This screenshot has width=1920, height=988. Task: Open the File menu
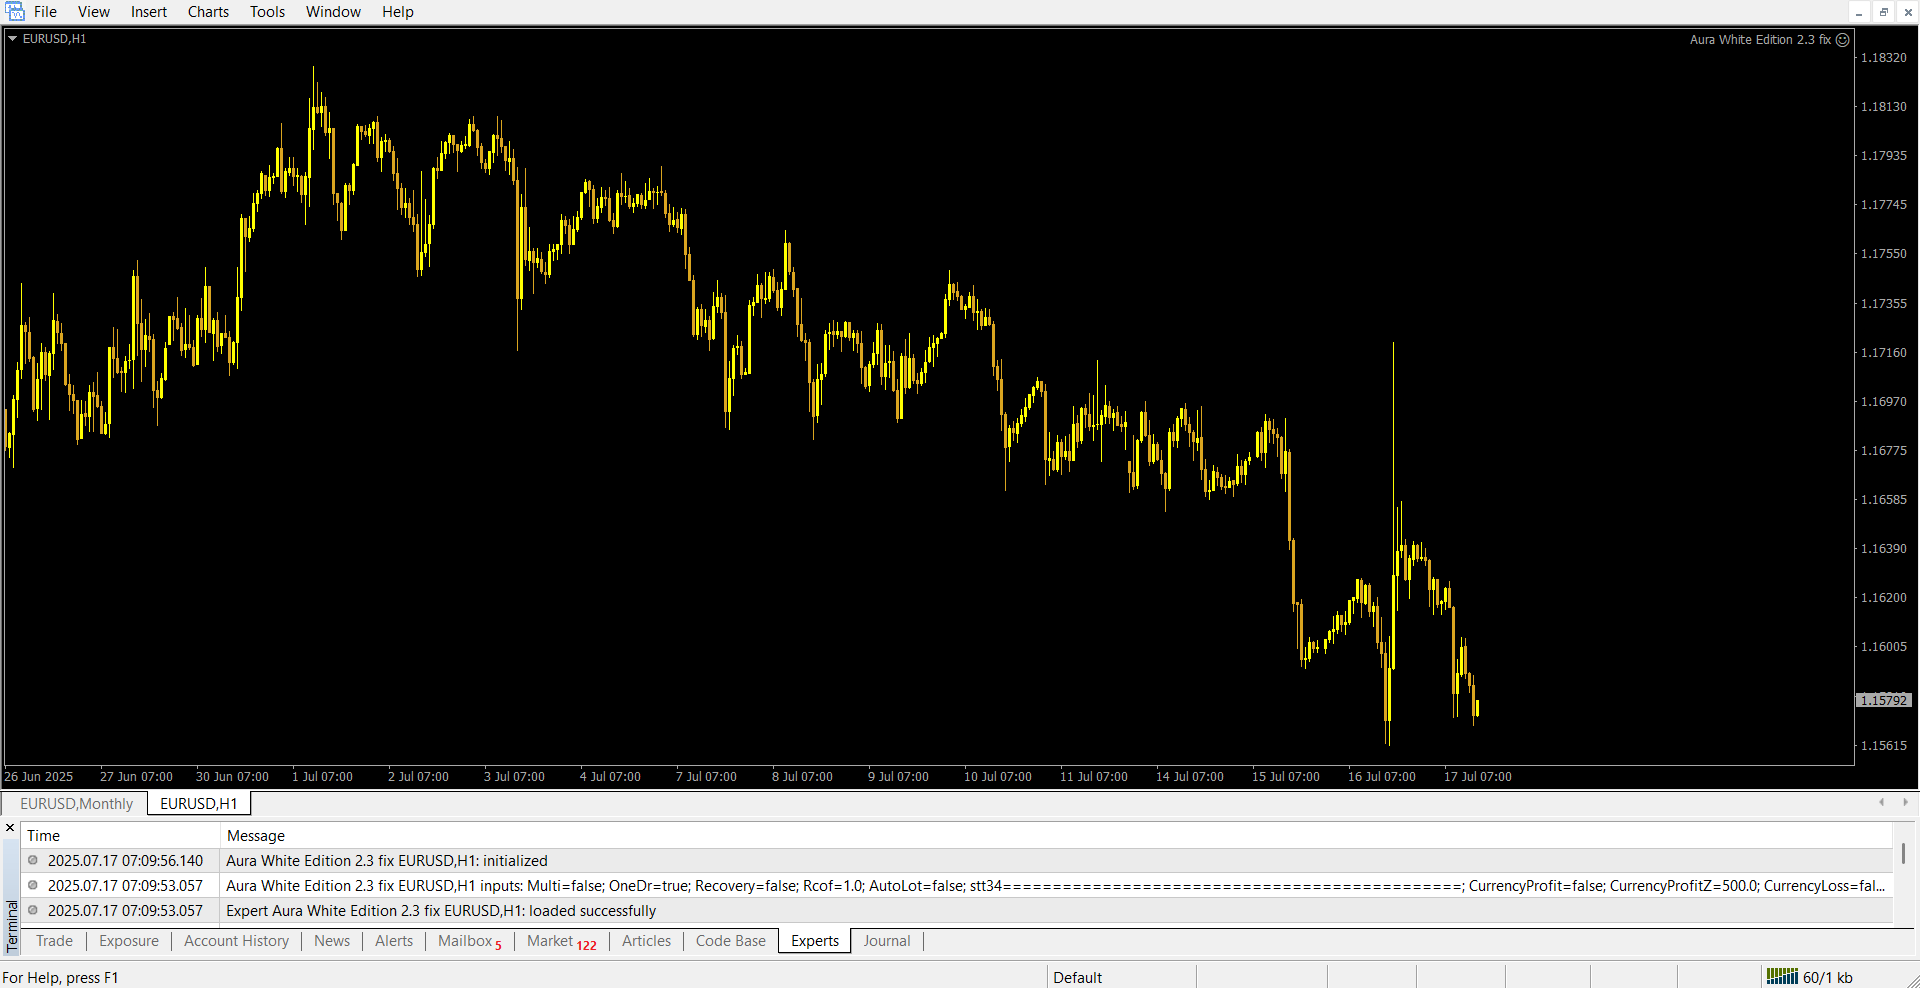45,12
